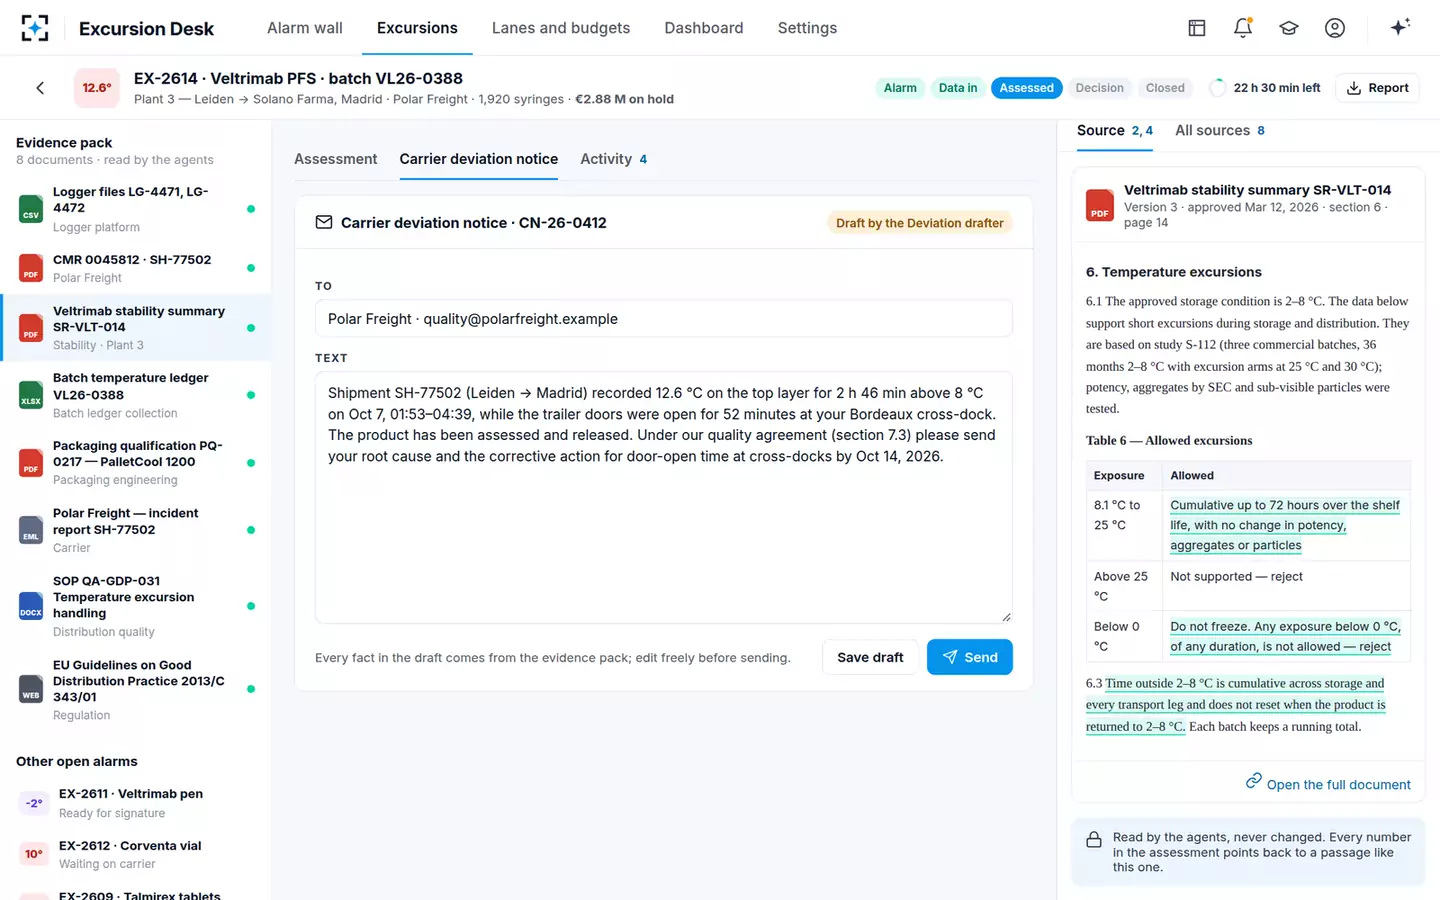The width and height of the screenshot is (1440, 900).
Task: Open the AI sparkle assistant icon
Action: (1400, 27)
